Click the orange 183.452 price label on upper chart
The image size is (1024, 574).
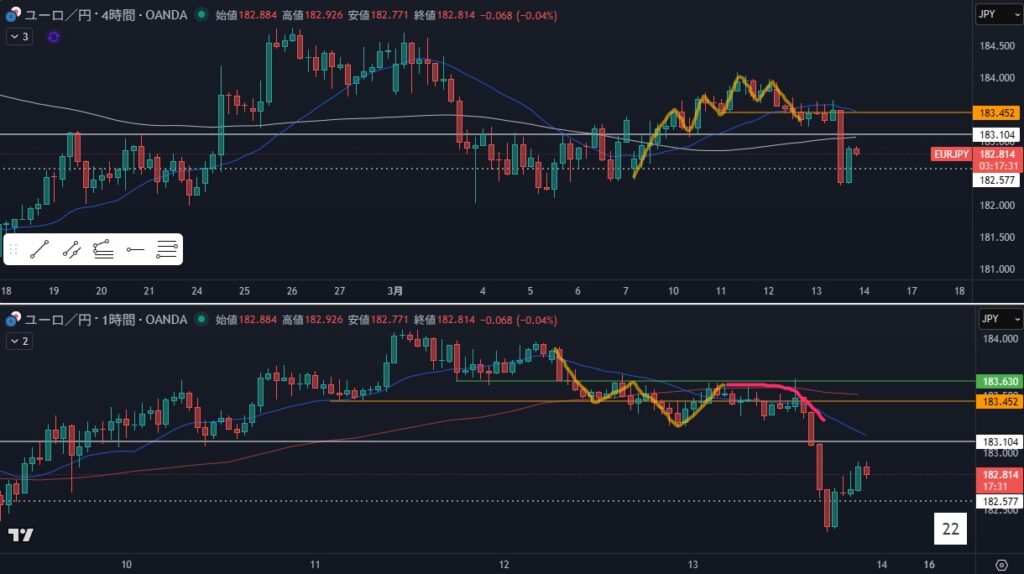997,113
